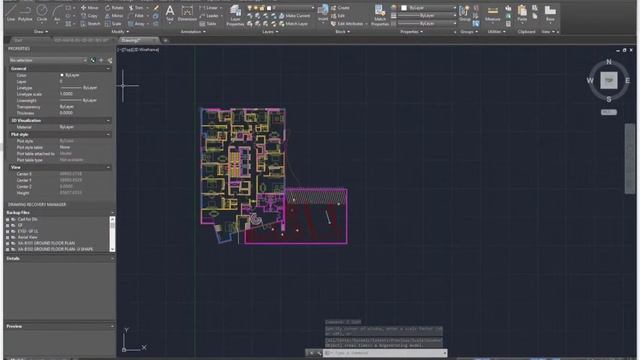640x360 pixels.
Task: Open the Layer Properties manager
Action: pyautogui.click(x=235, y=15)
